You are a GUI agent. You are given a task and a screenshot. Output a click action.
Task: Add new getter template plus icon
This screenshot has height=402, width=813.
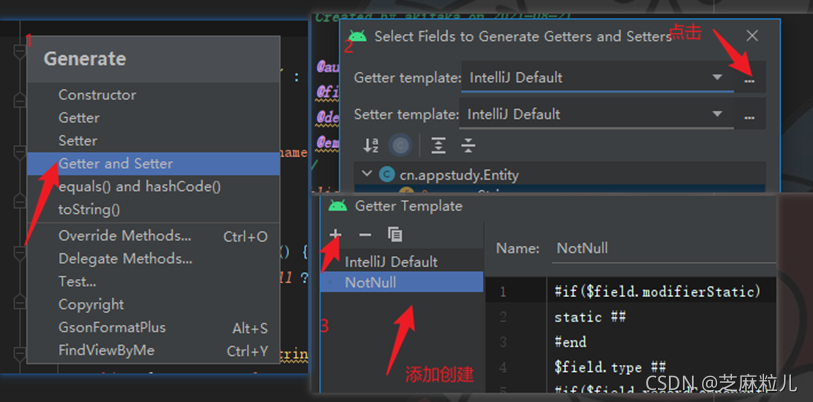pos(335,235)
